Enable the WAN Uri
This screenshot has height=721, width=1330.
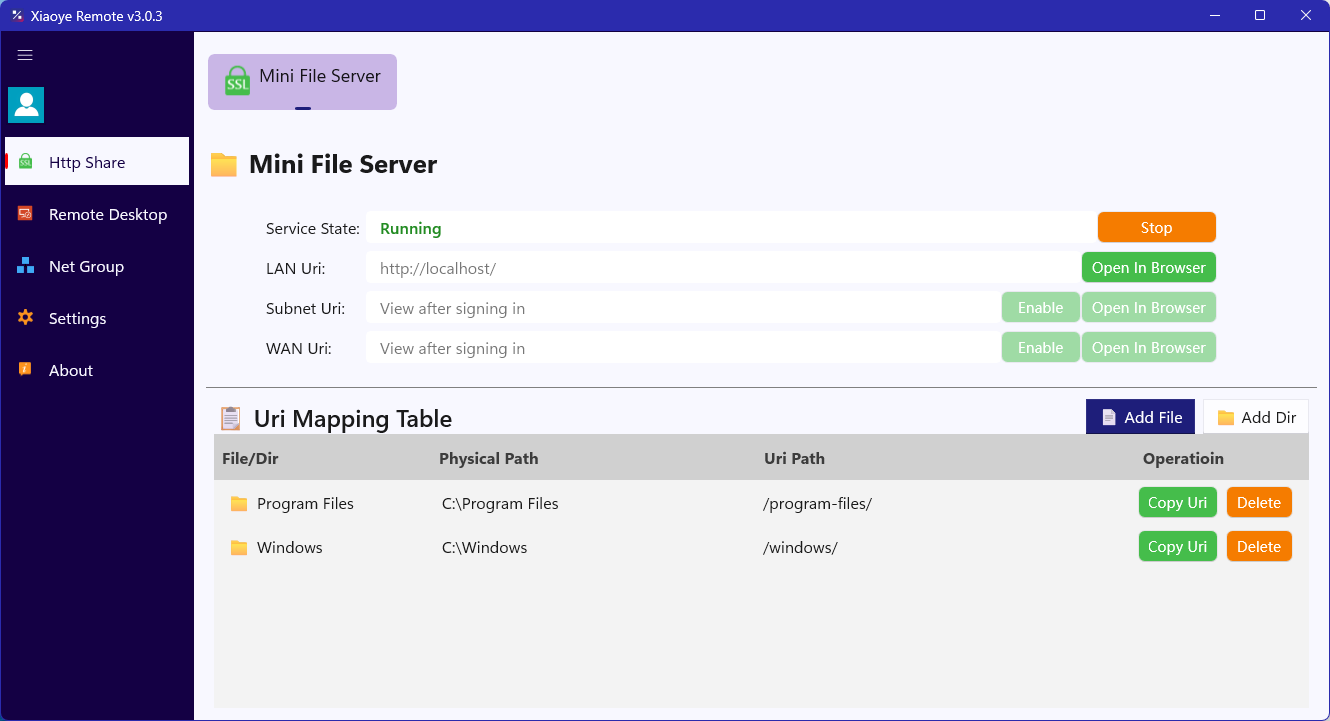[1040, 347]
